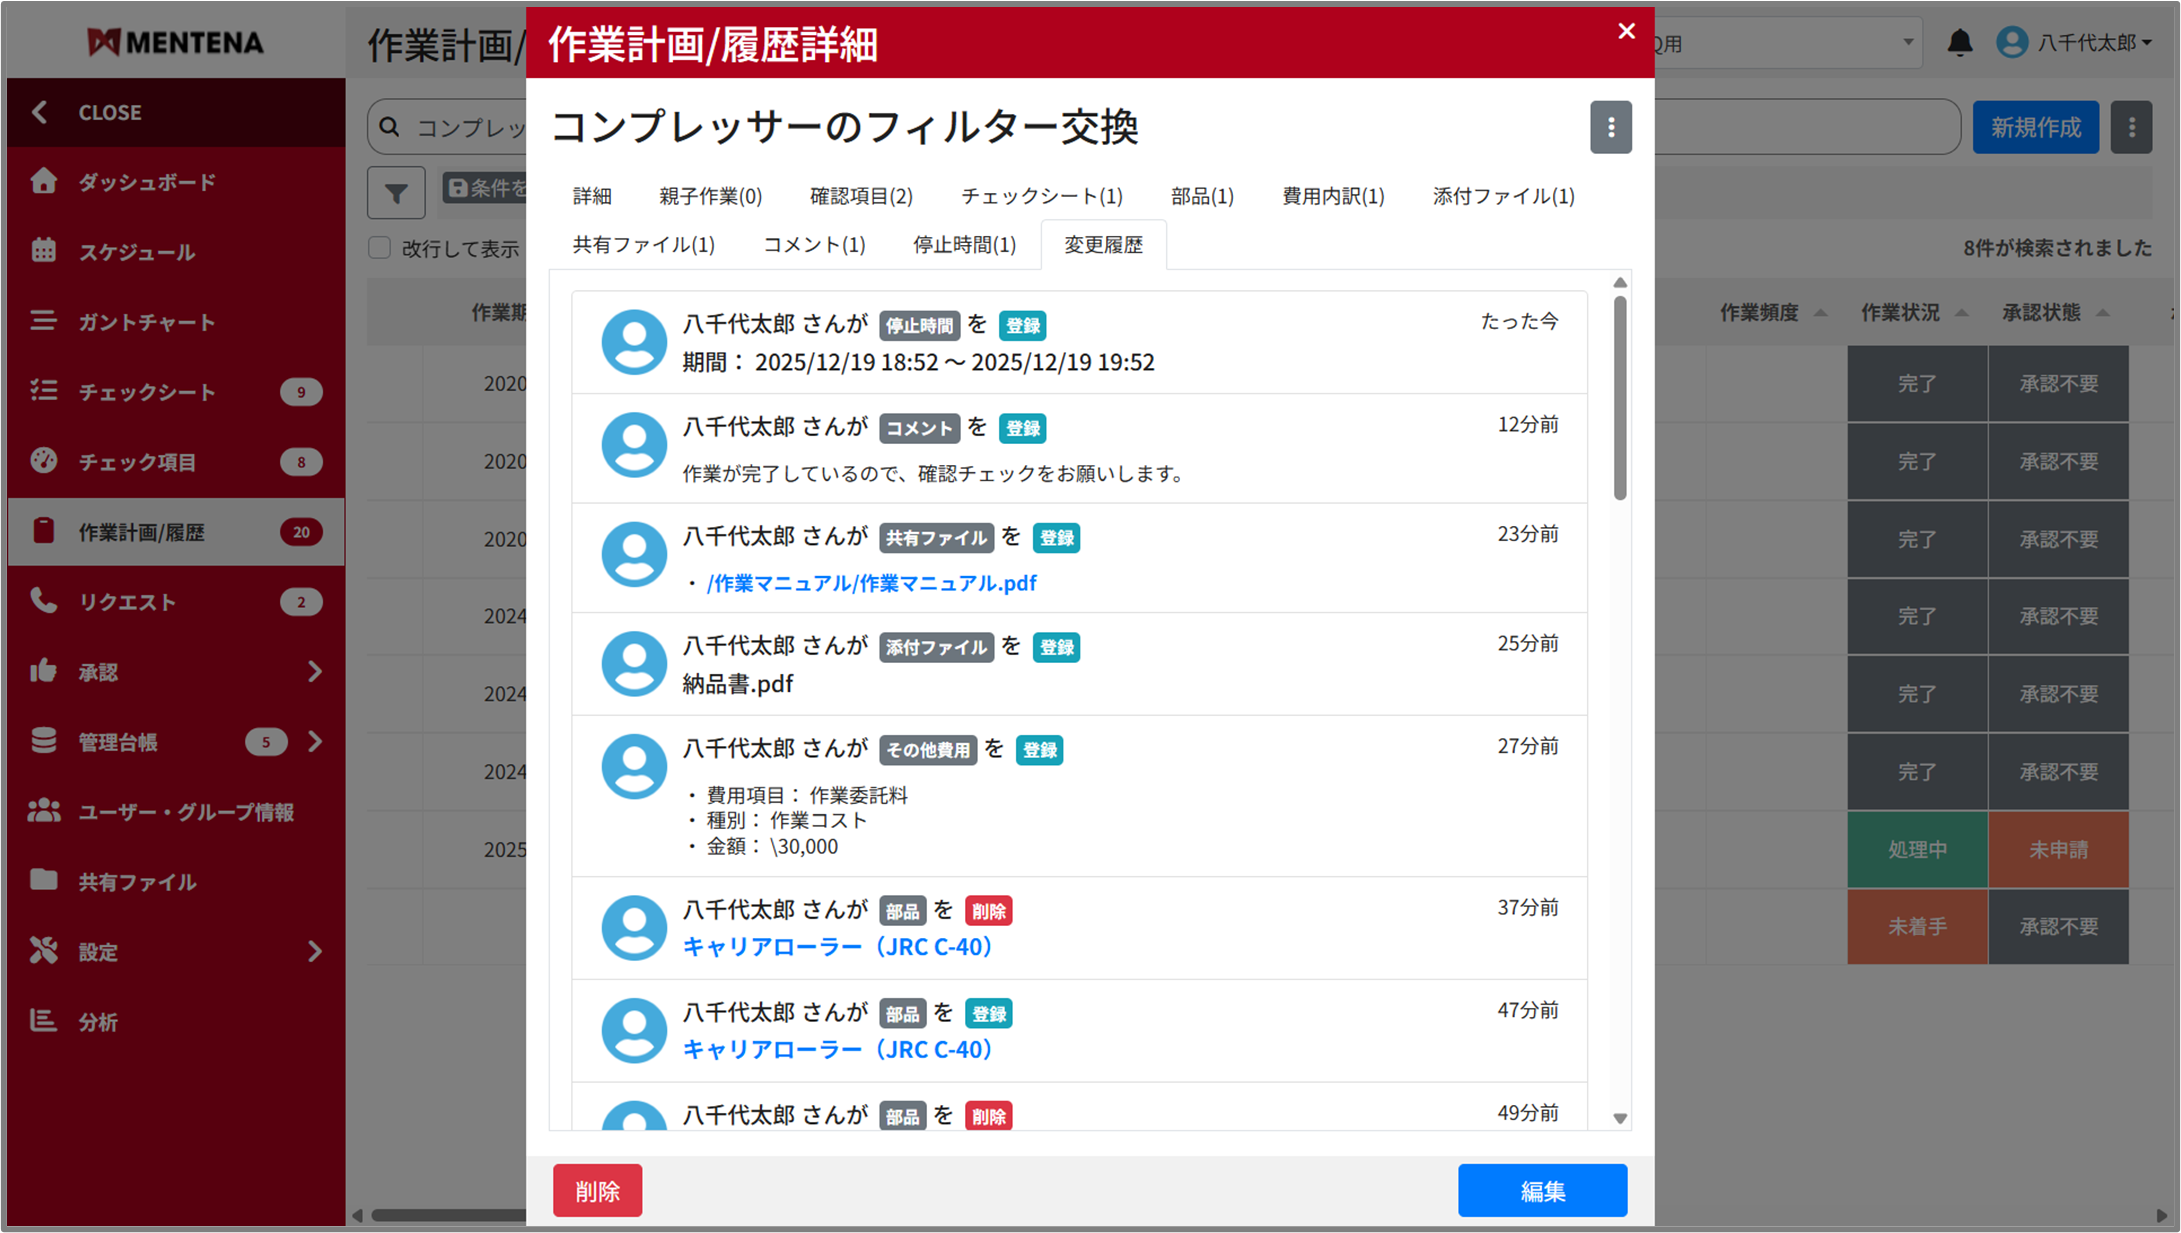Expand the approval (承認) sidebar submenu
The width and height of the screenshot is (2181, 1233).
[x=314, y=671]
